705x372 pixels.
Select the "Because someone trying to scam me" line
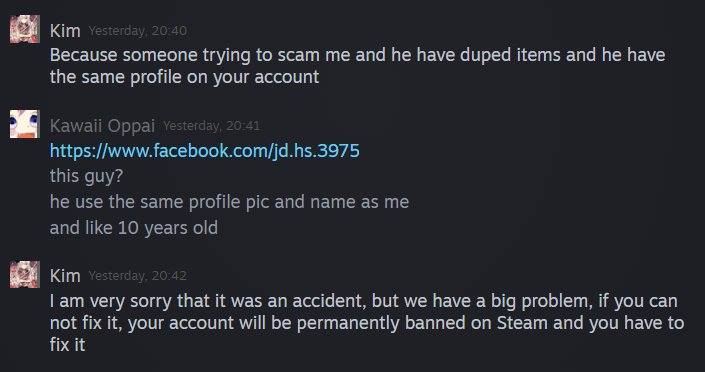(x=357, y=55)
